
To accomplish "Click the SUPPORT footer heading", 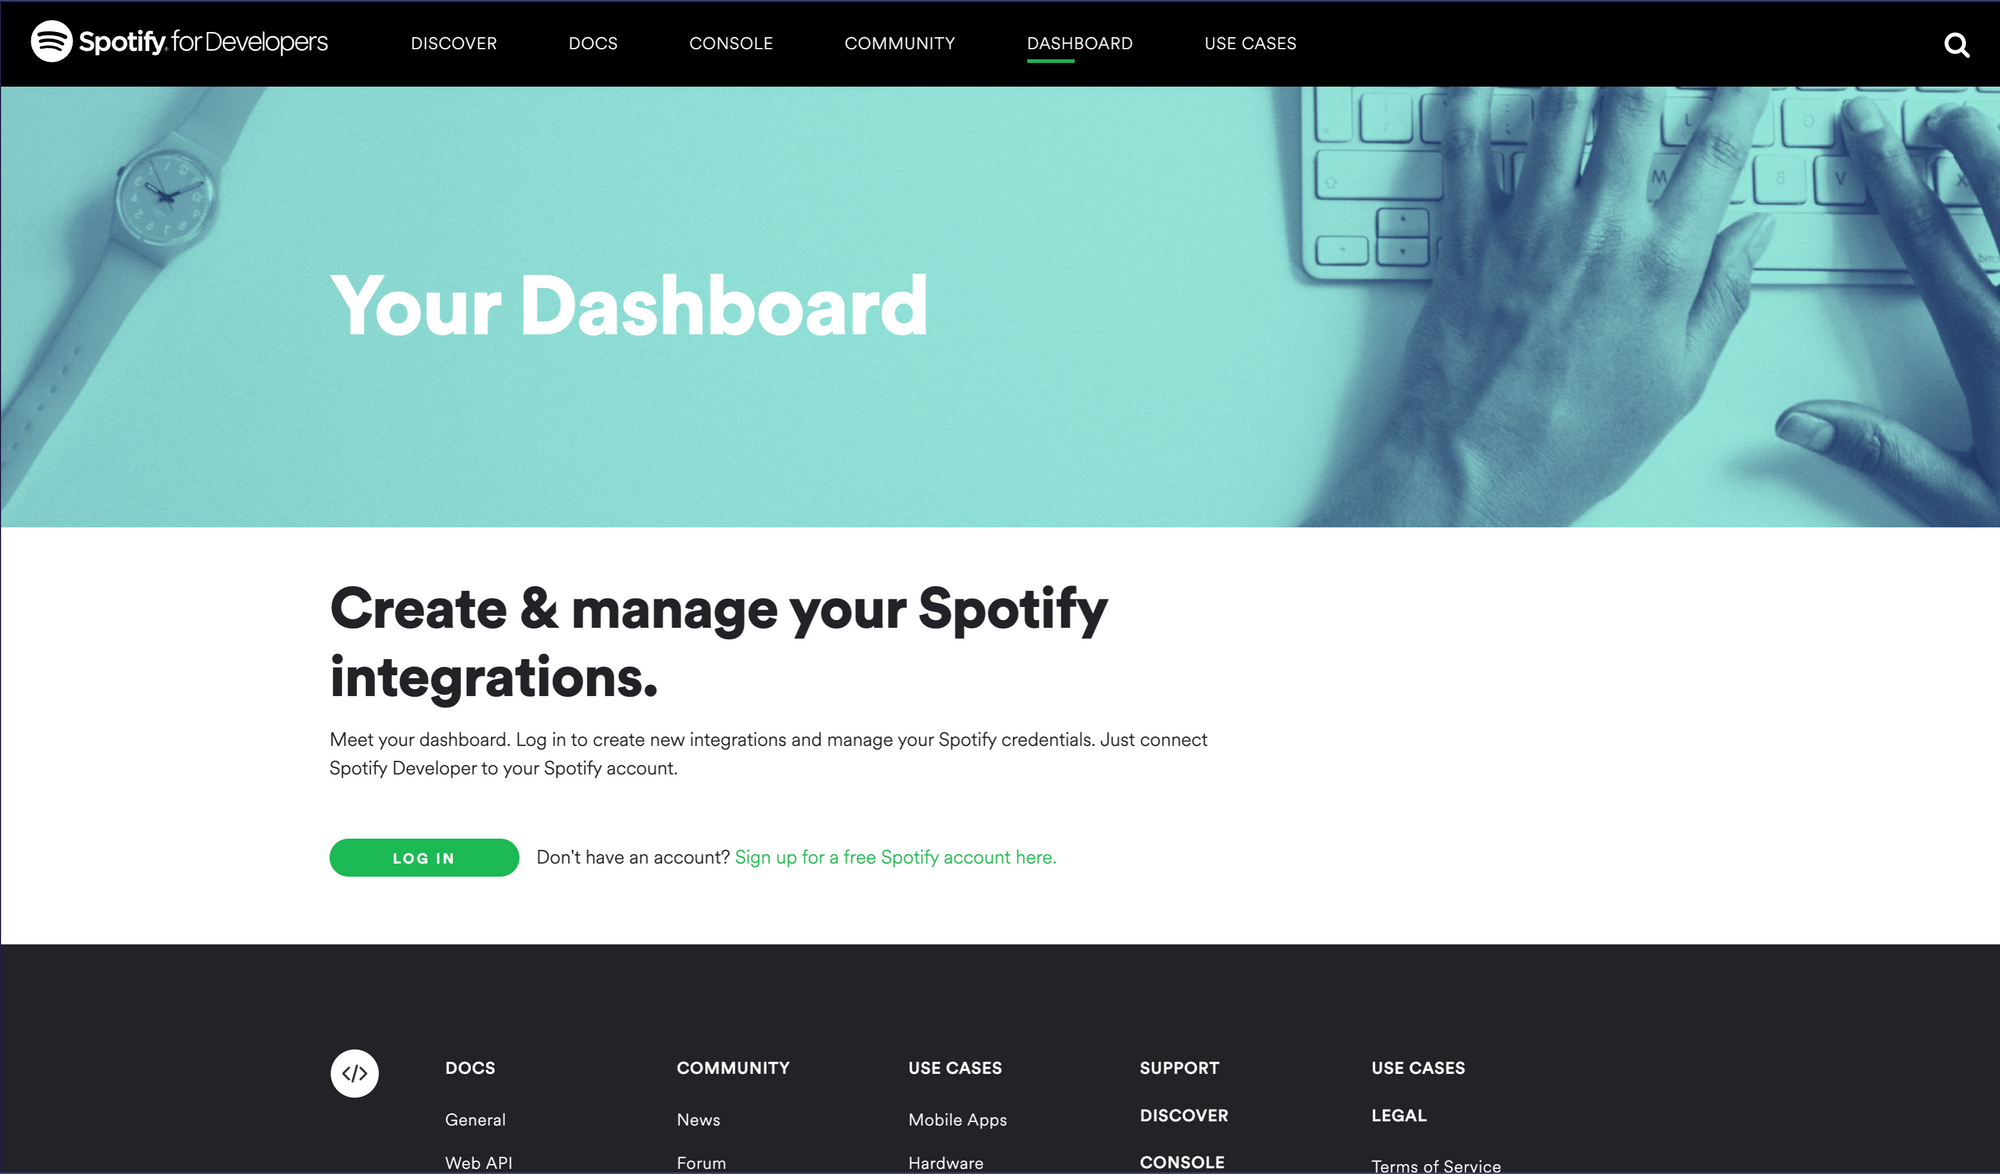I will (1180, 1068).
